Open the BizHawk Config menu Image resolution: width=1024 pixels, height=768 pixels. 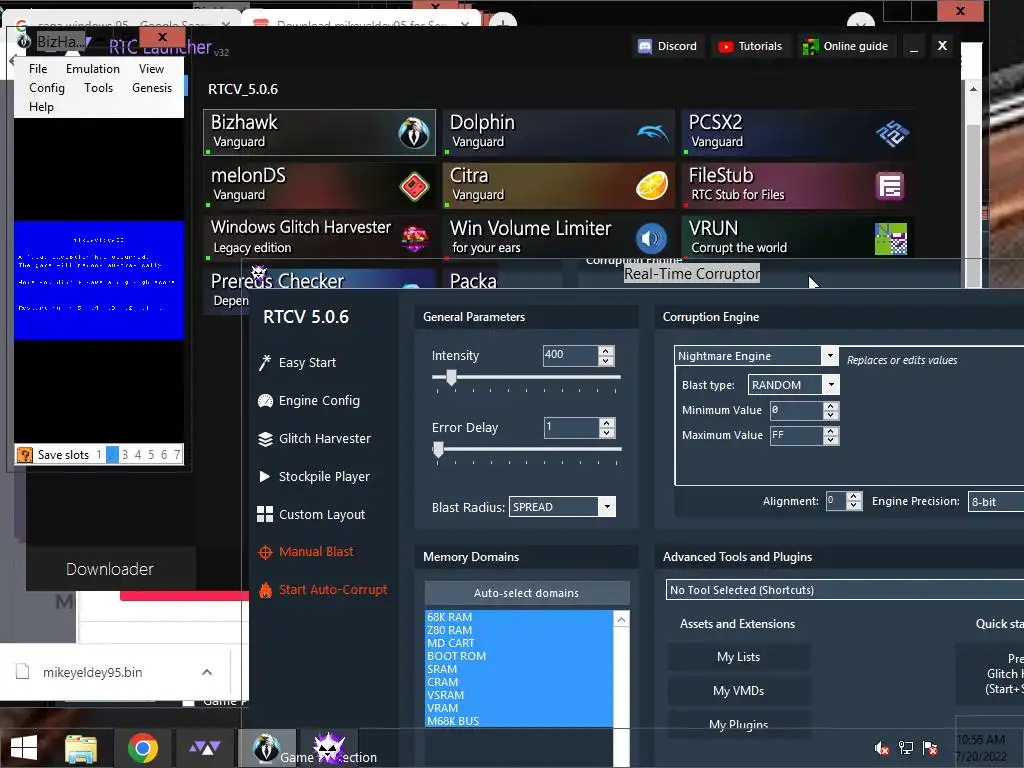click(47, 88)
